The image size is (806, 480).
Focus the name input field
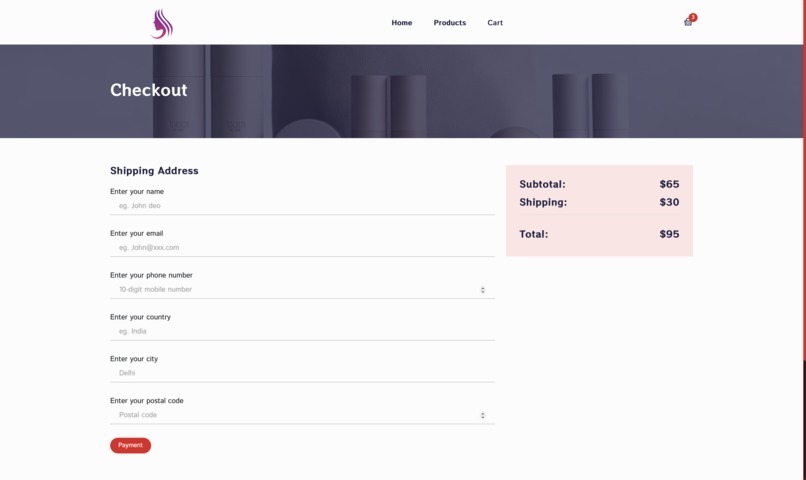(302, 206)
